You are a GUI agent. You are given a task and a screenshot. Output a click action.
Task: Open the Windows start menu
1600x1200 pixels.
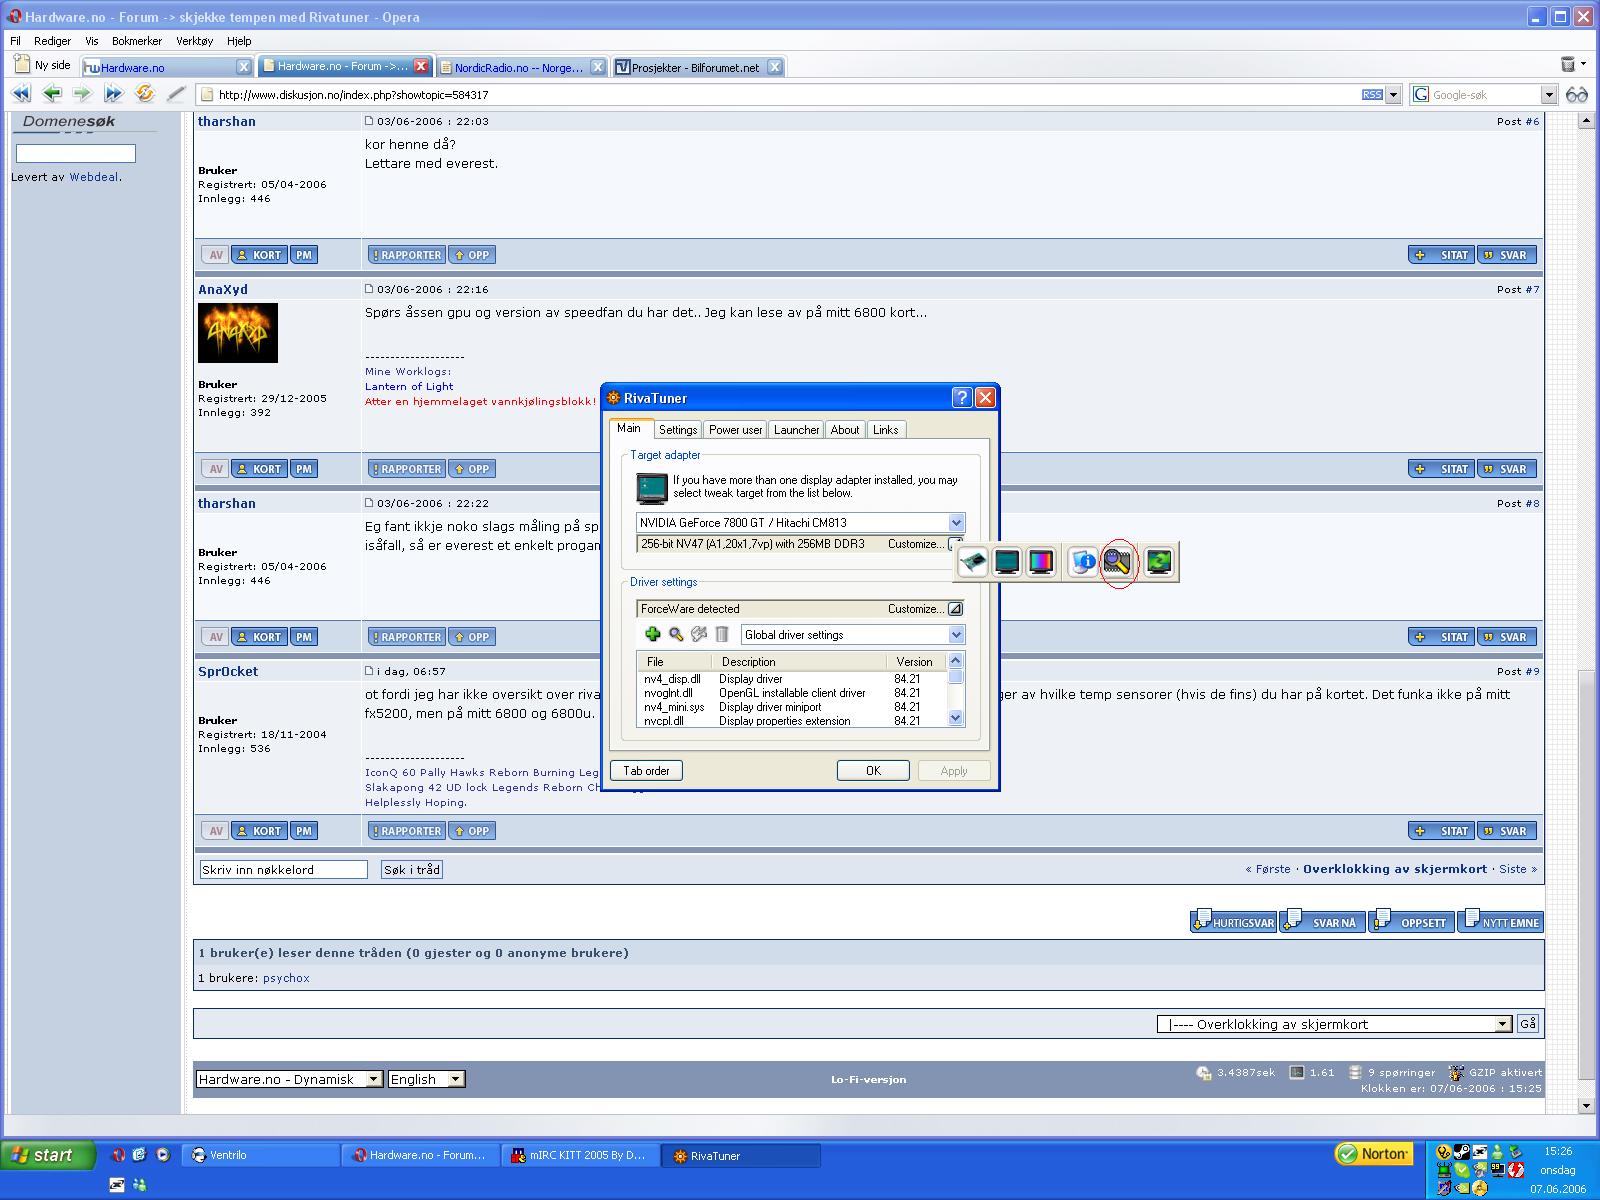[48, 1155]
